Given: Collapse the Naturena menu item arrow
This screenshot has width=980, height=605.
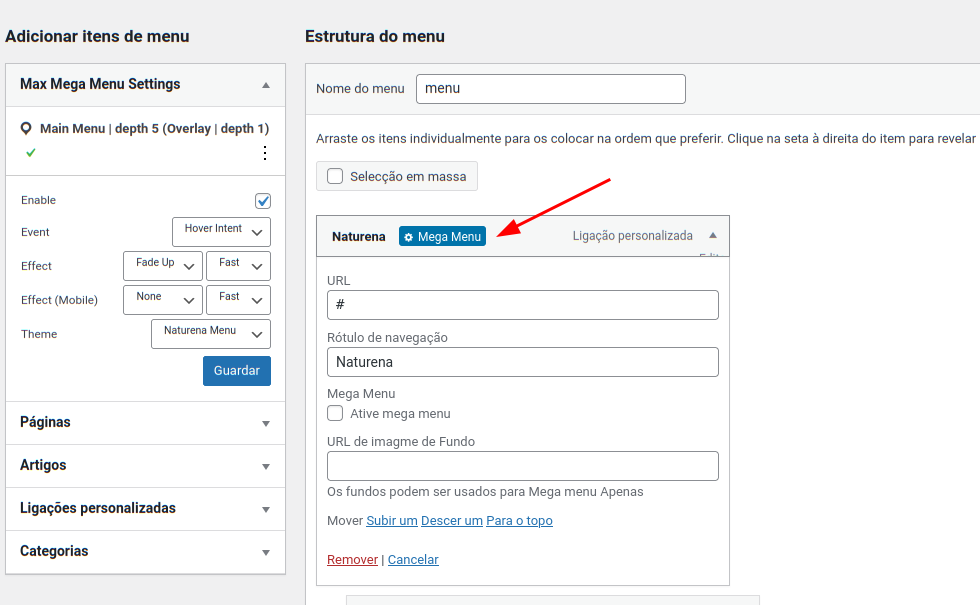Looking at the screenshot, I should click(712, 236).
